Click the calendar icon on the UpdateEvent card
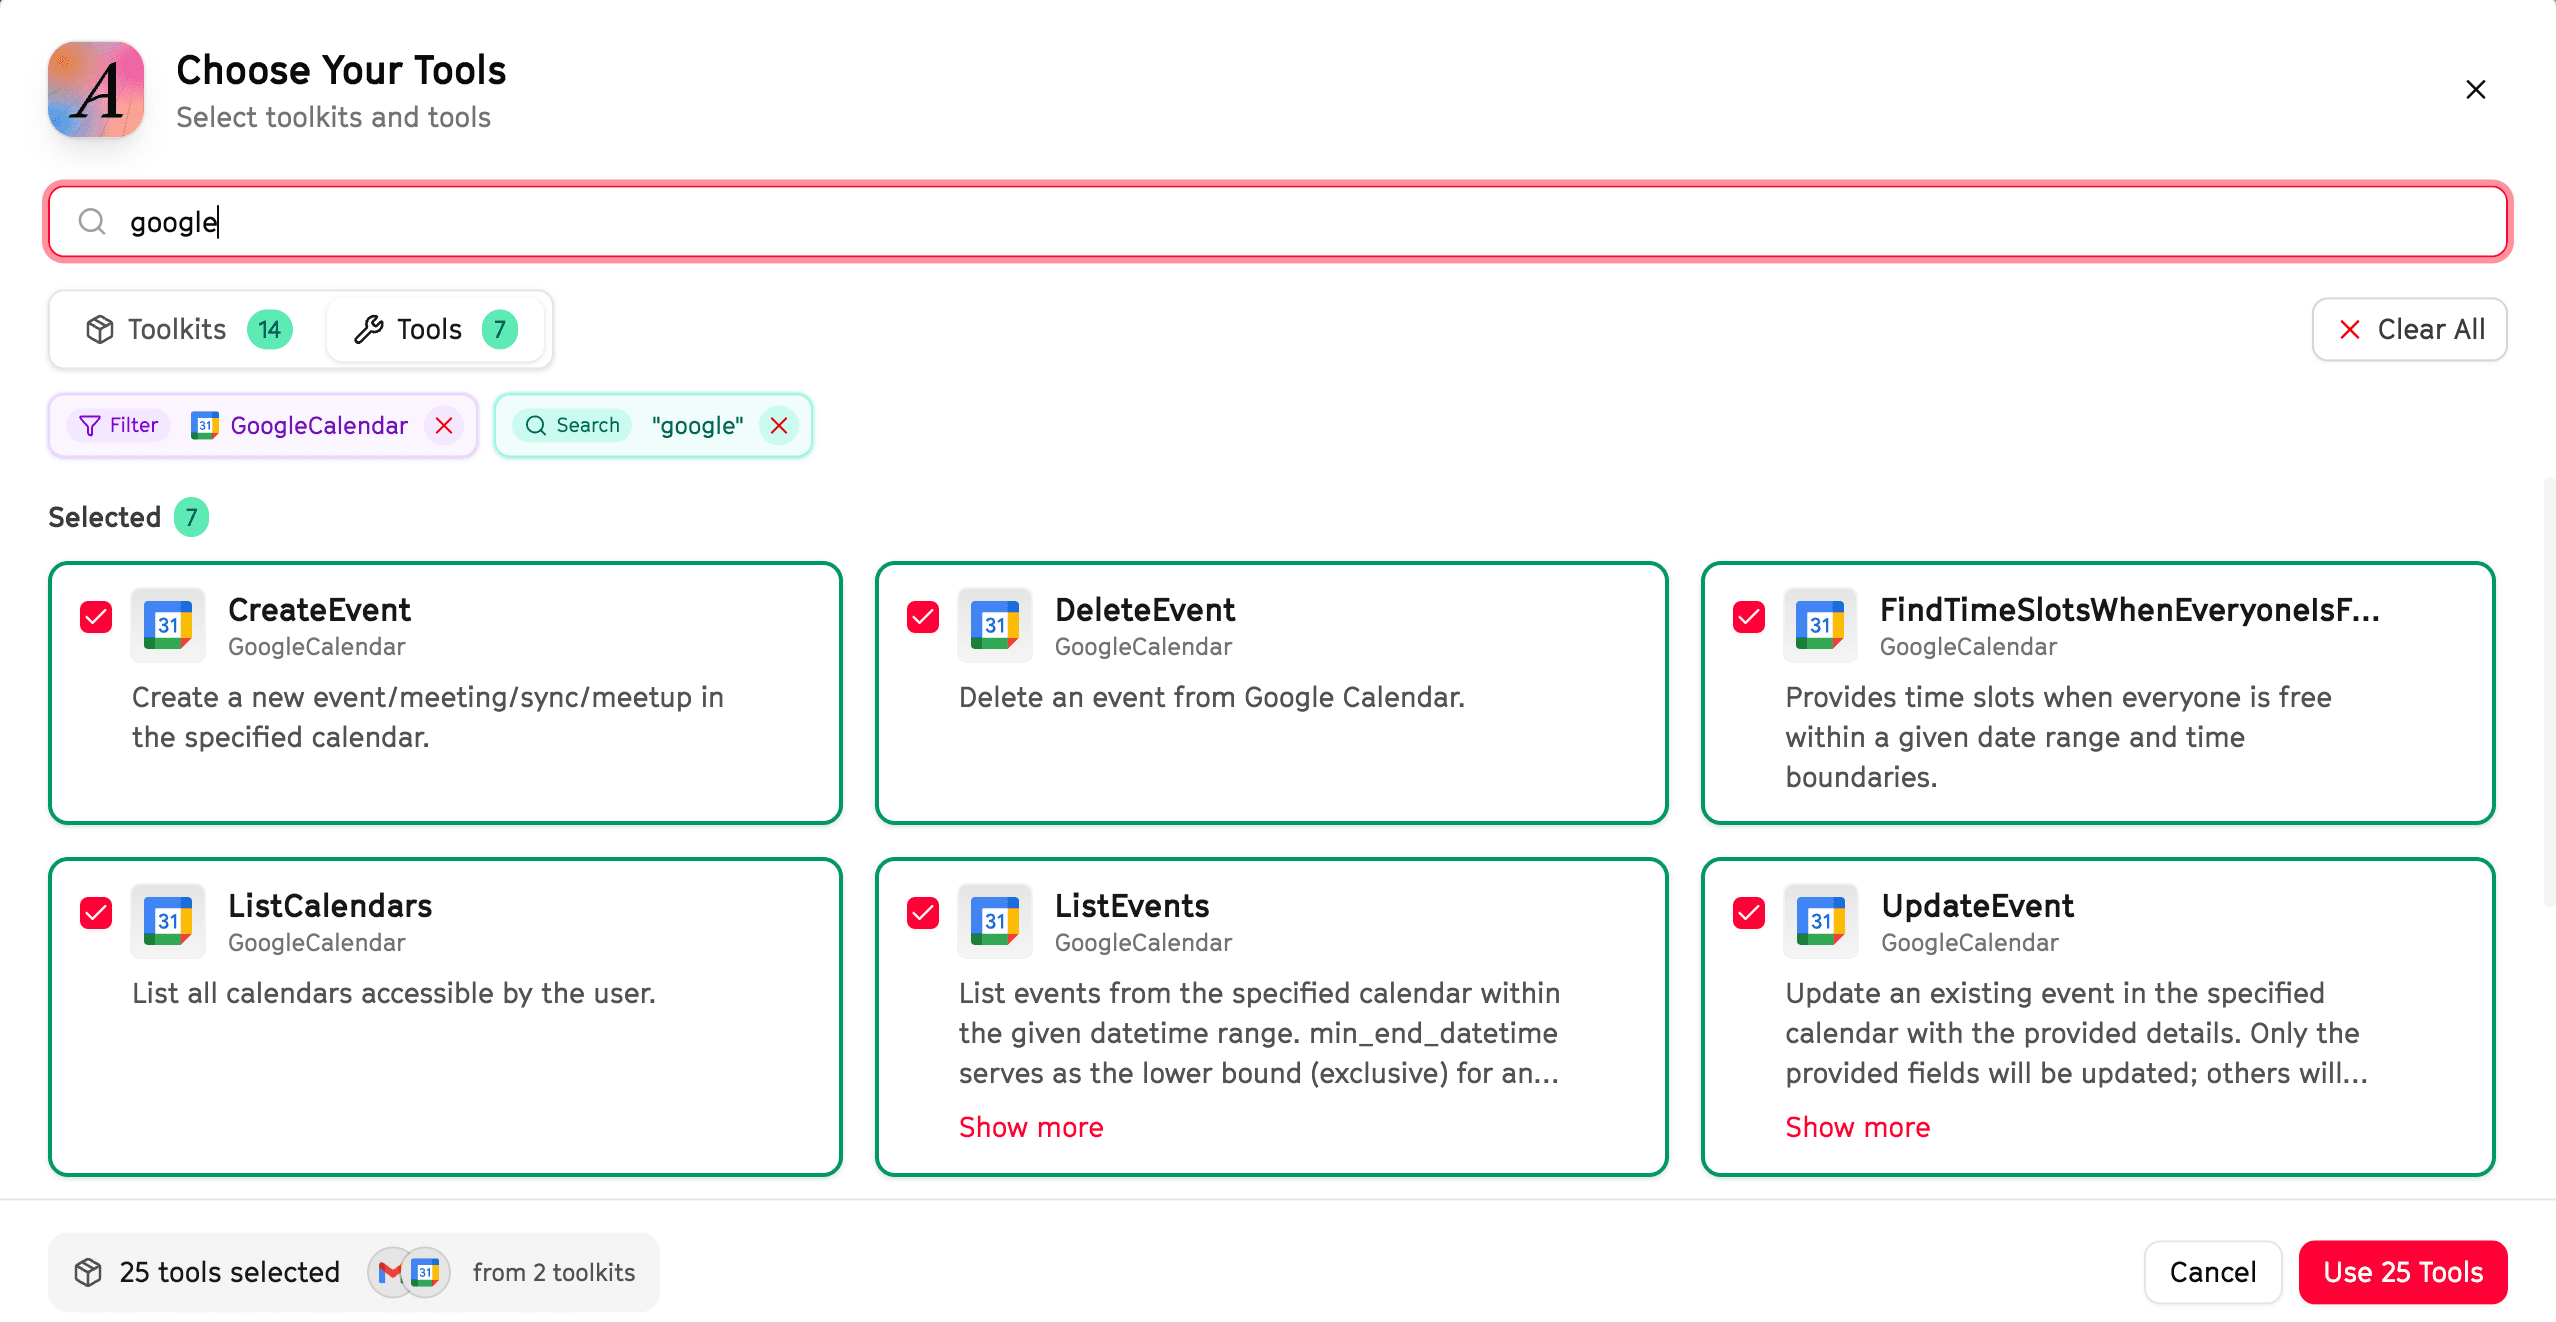 click(1820, 921)
